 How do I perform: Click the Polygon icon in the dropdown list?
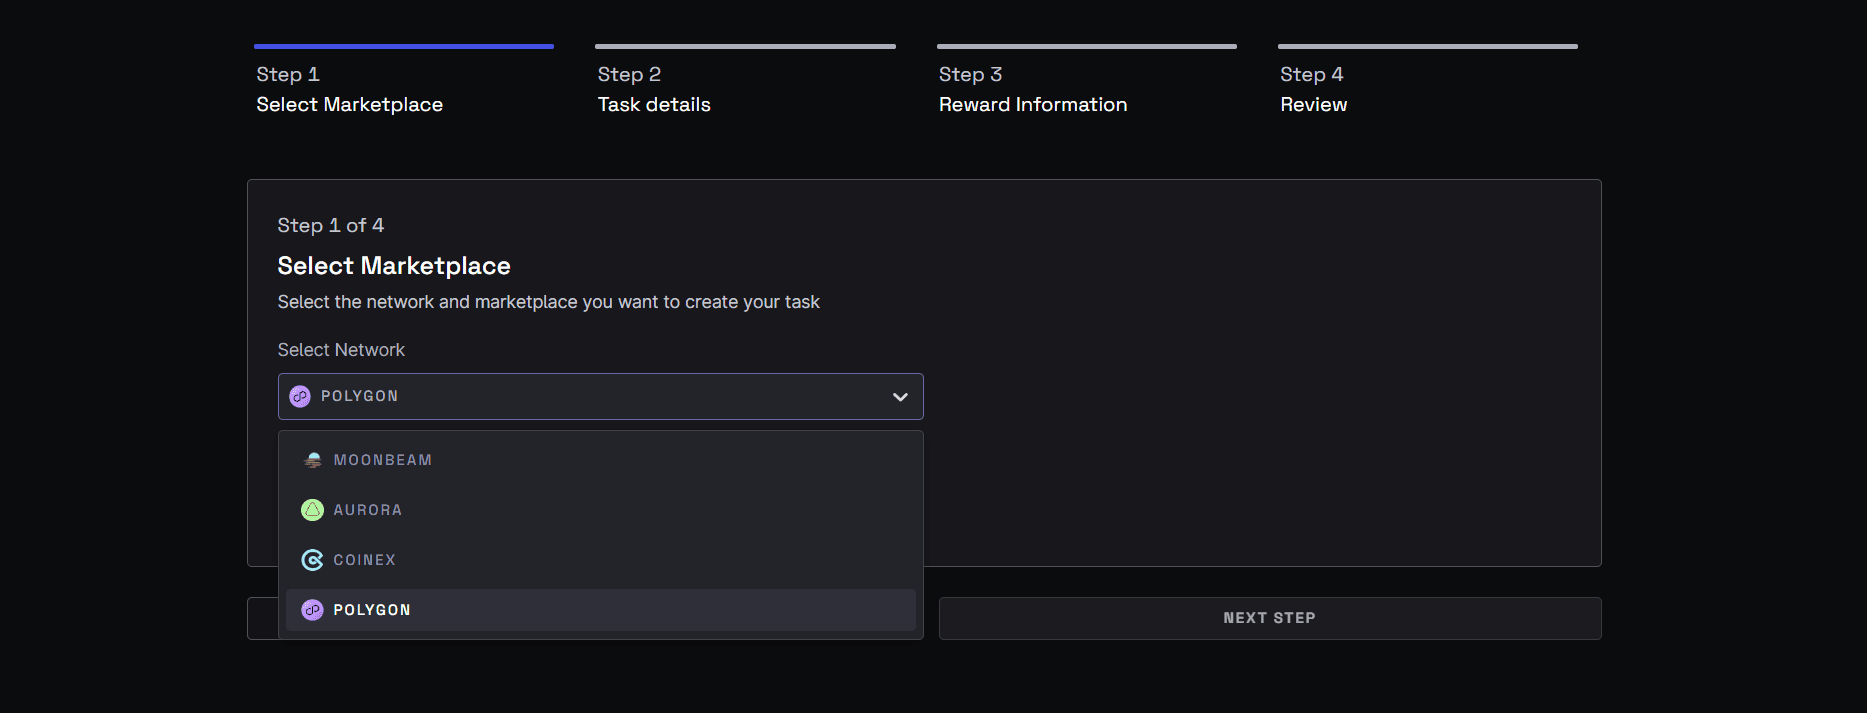tap(313, 610)
